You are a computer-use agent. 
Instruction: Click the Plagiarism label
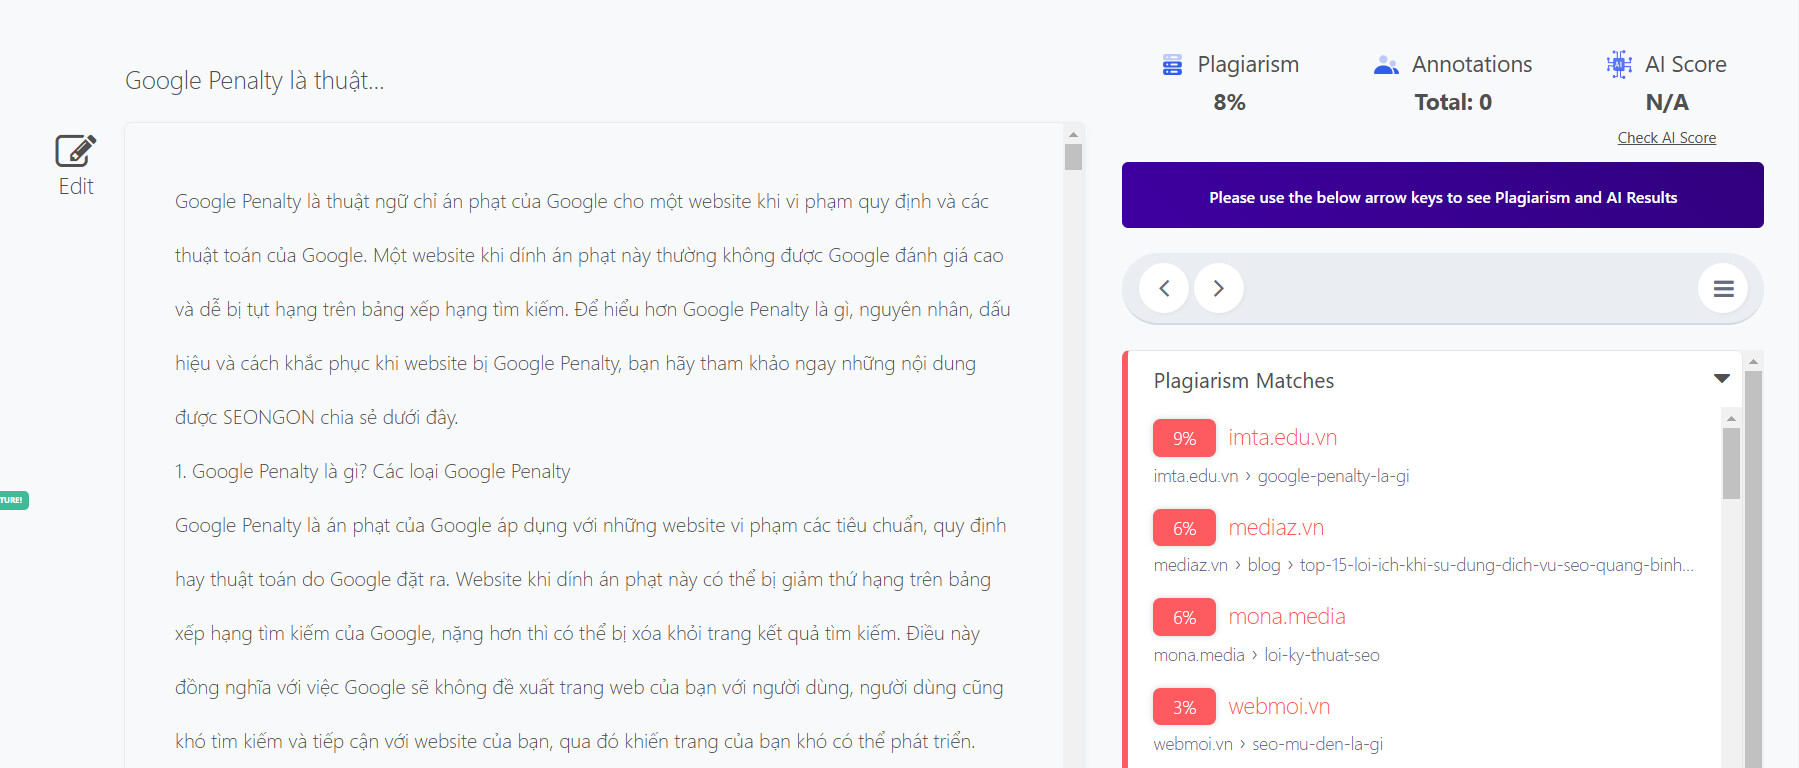pos(1248,65)
